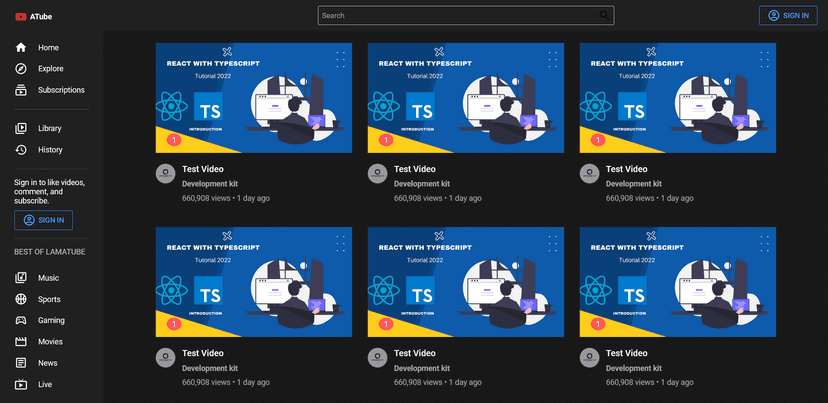Select the Live category label
This screenshot has width=828, height=403.
pyautogui.click(x=45, y=385)
